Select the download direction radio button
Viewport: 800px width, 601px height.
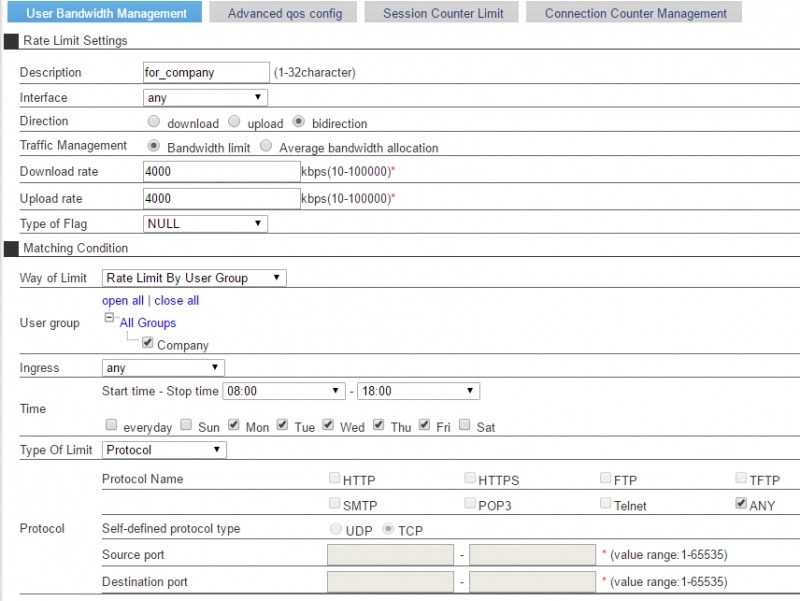click(x=154, y=122)
